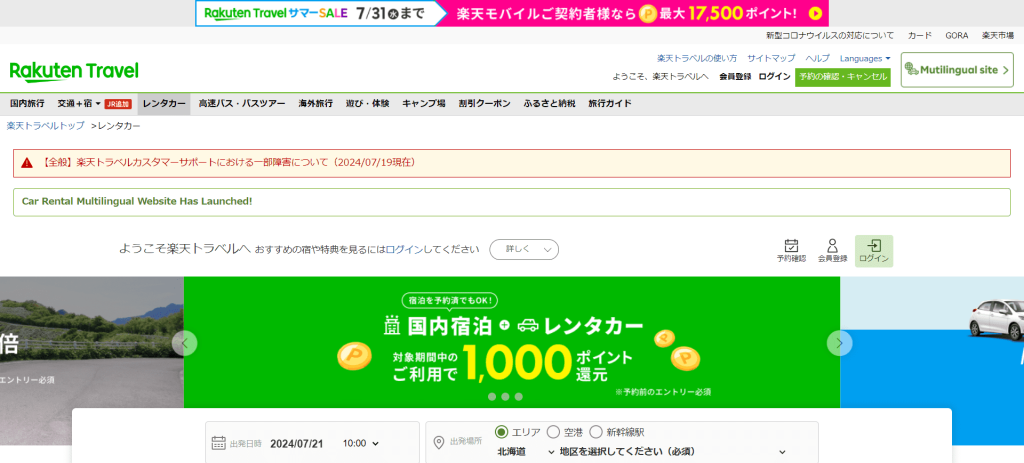Open 高速バス・バスツアー menu

(242, 103)
